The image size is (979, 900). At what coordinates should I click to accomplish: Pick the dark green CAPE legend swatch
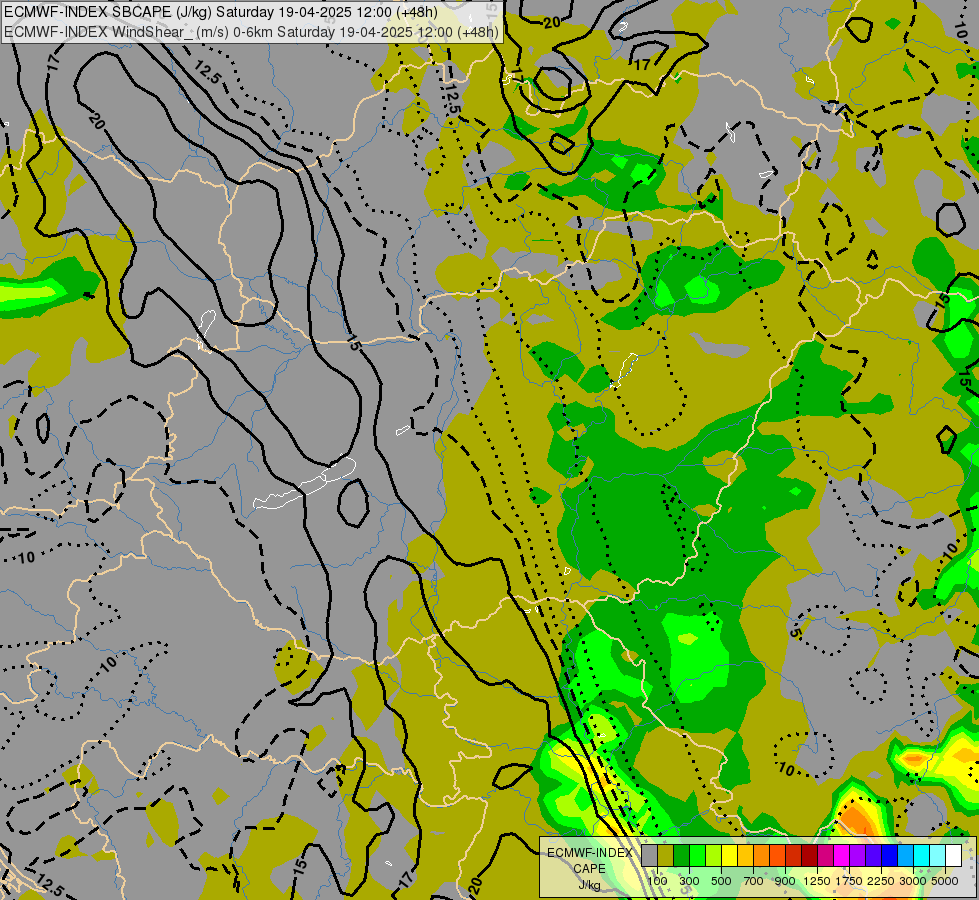point(681,855)
